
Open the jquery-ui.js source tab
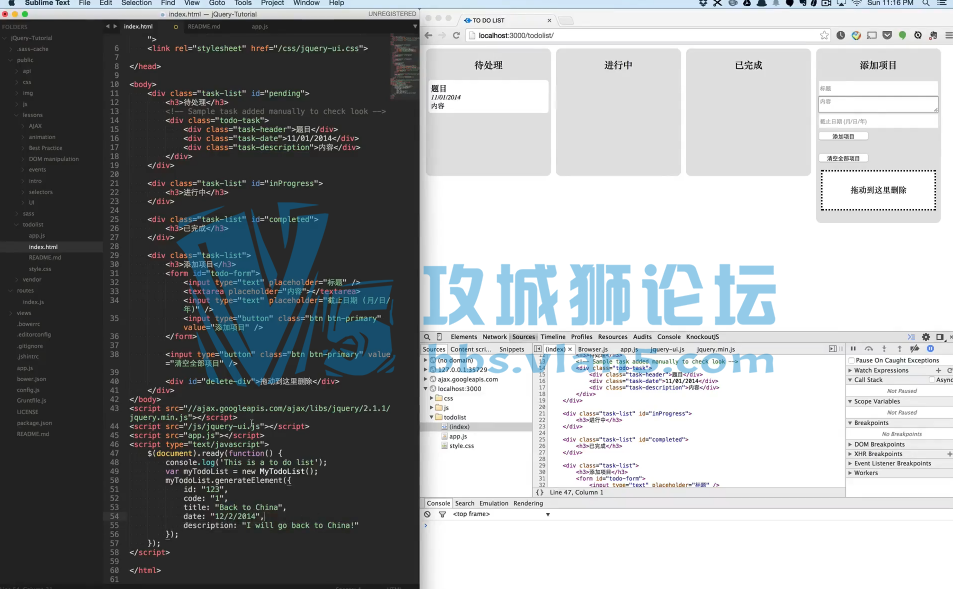click(667, 350)
